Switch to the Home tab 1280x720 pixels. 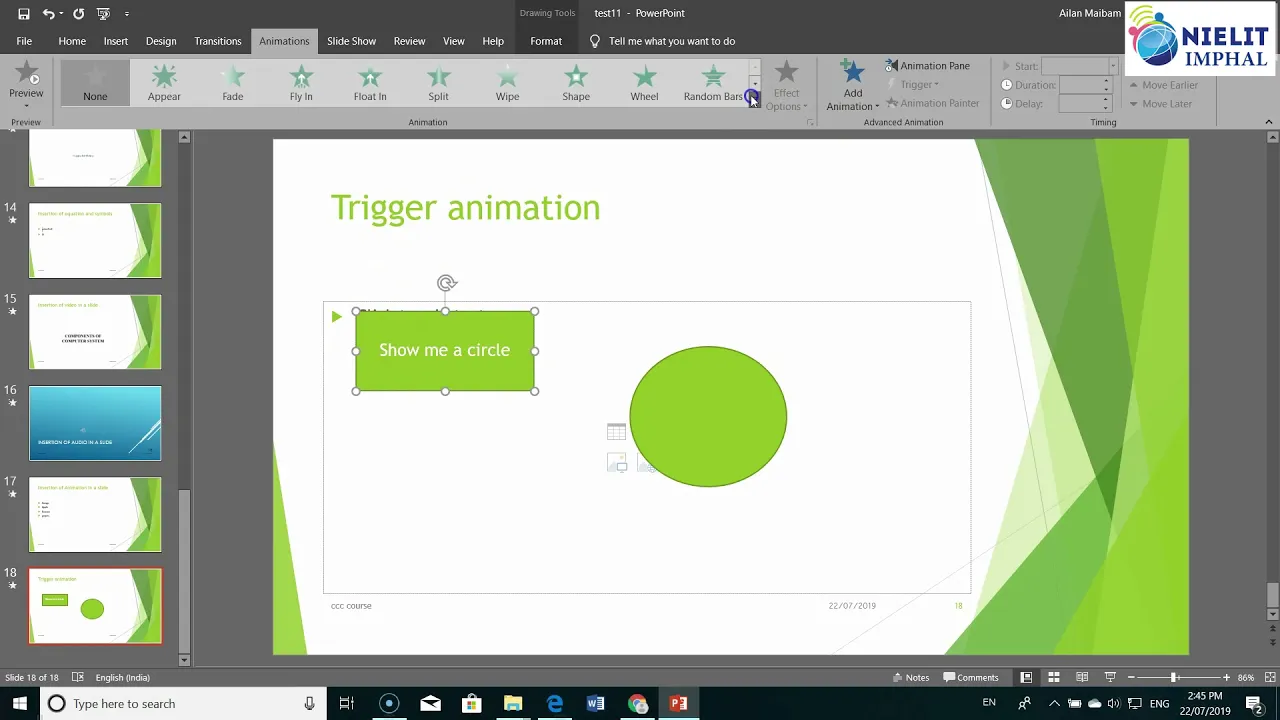[72, 41]
